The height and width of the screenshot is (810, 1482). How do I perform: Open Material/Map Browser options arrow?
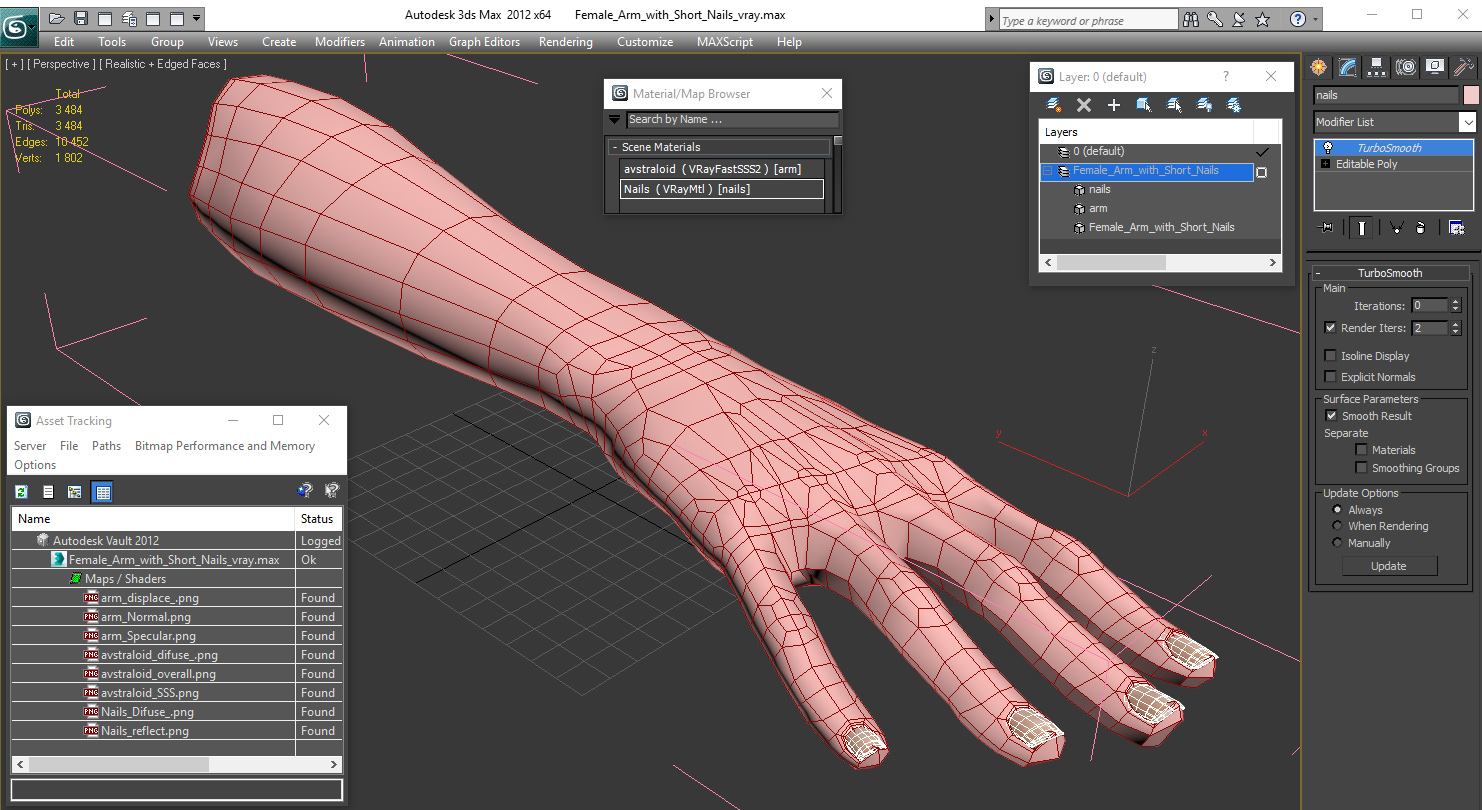coord(615,120)
